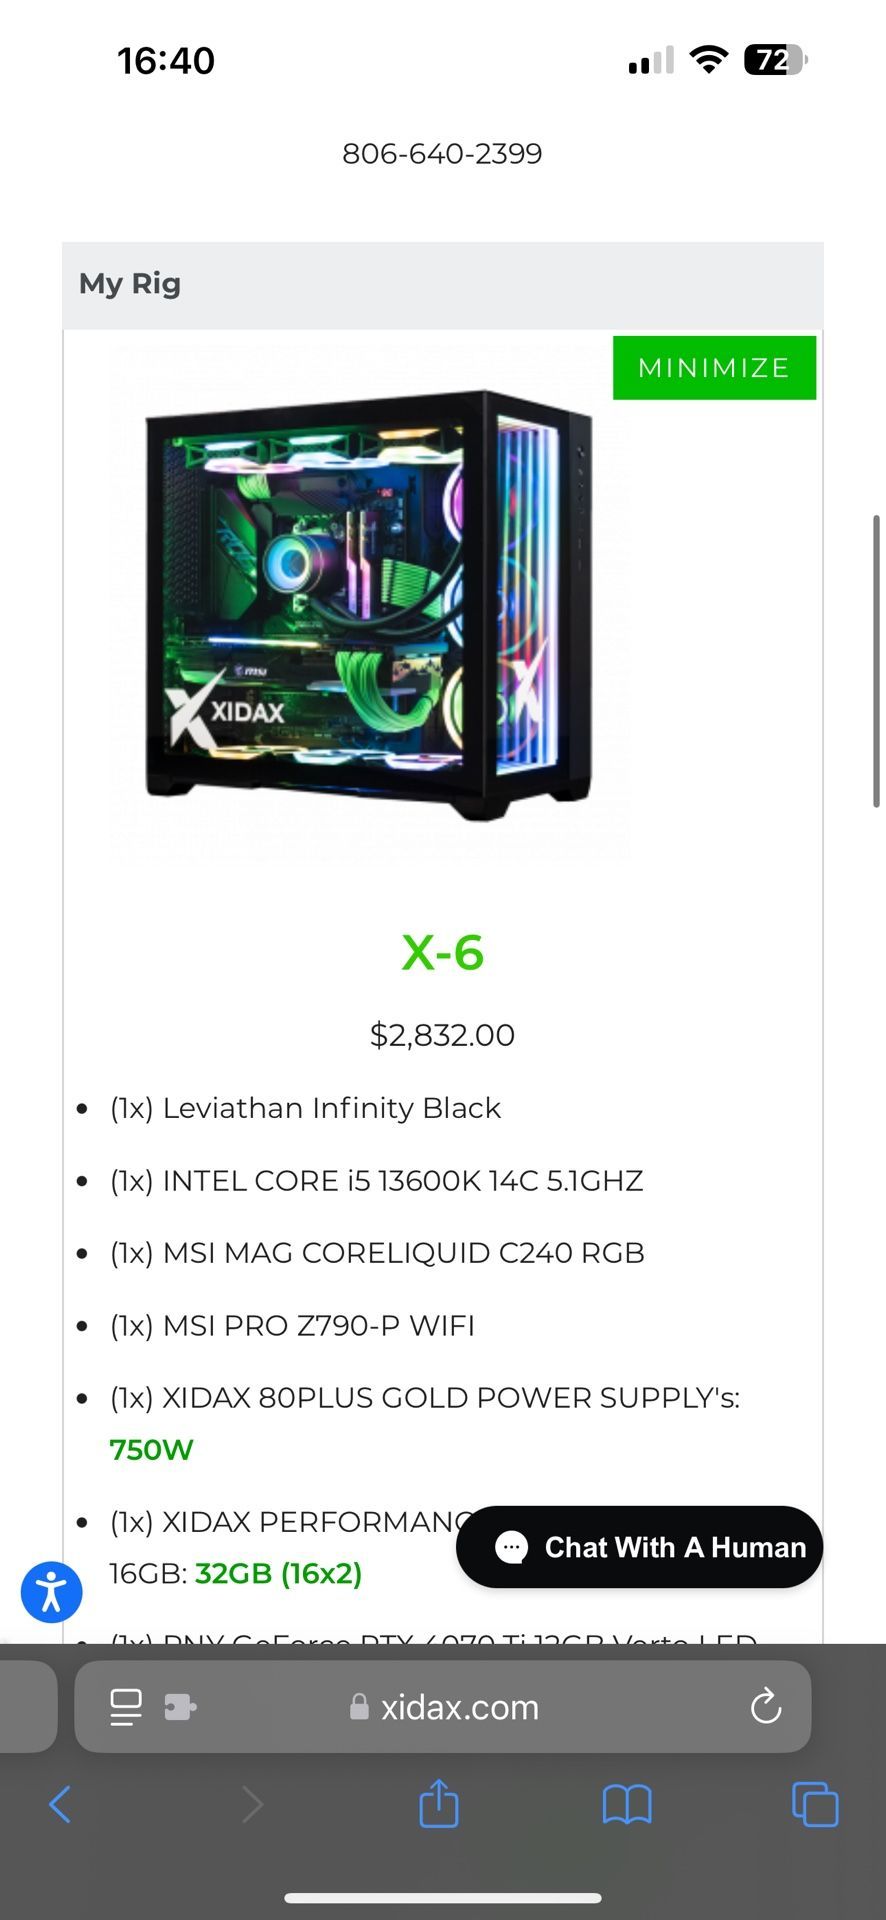886x1920 pixels.
Task: Open Chat With A Human
Action: point(639,1547)
